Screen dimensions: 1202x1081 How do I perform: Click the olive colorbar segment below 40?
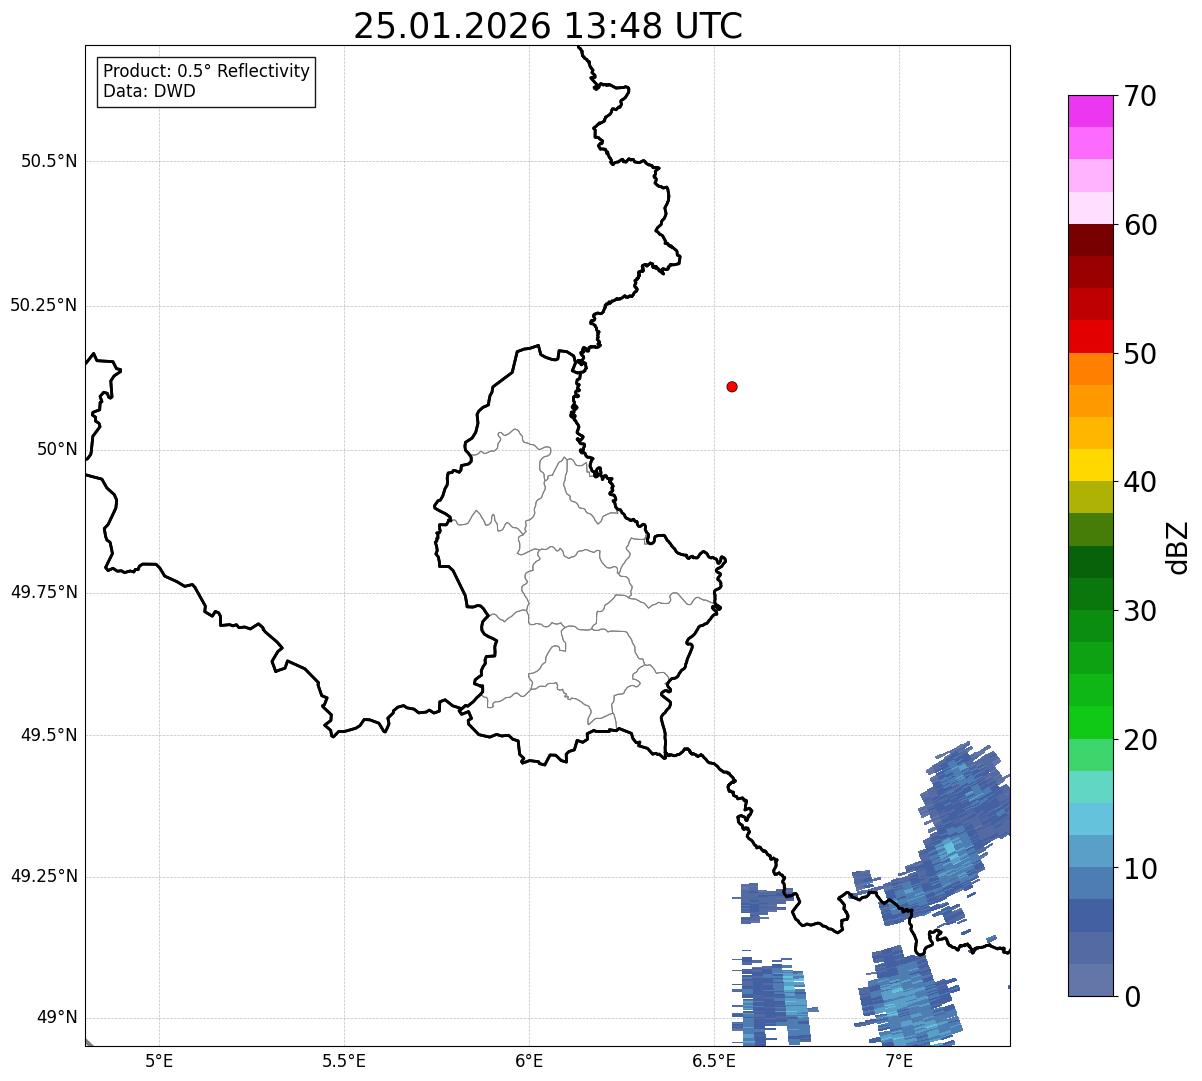click(x=1090, y=497)
